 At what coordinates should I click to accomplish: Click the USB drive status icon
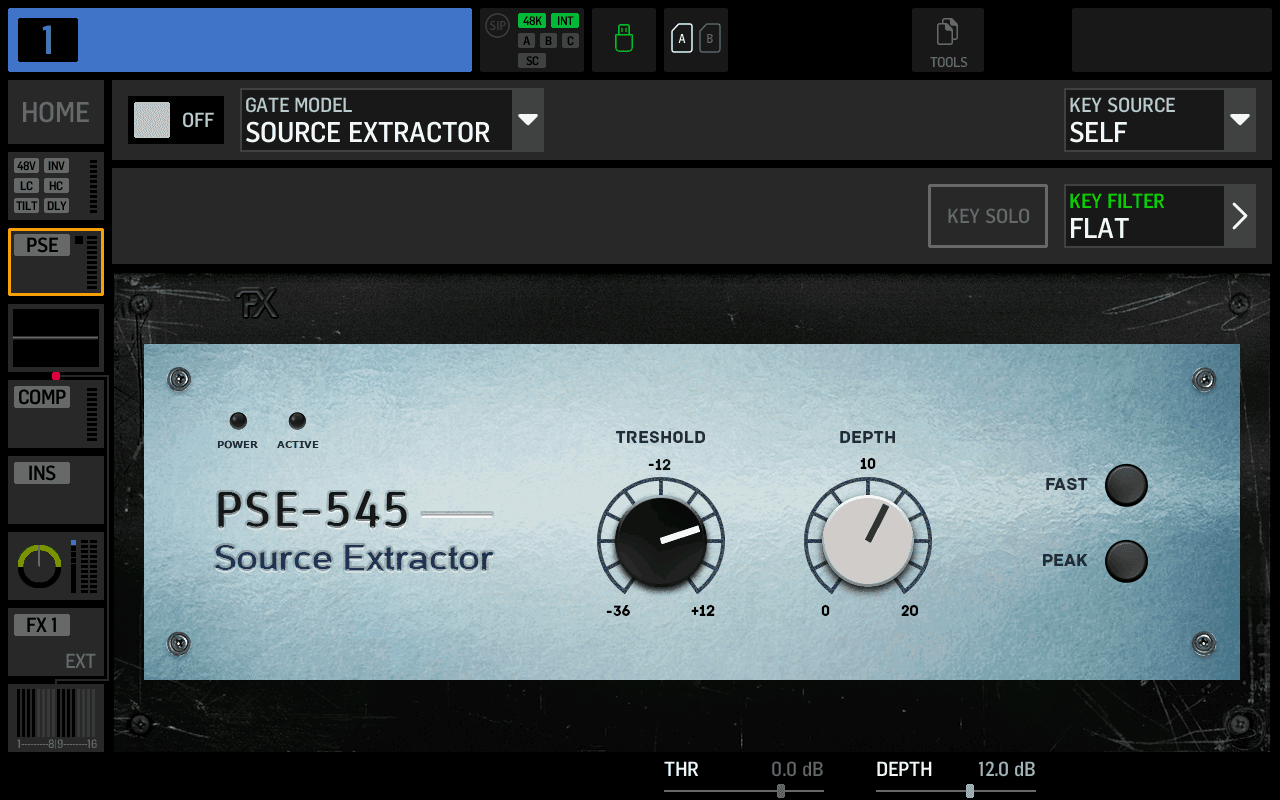(623, 40)
